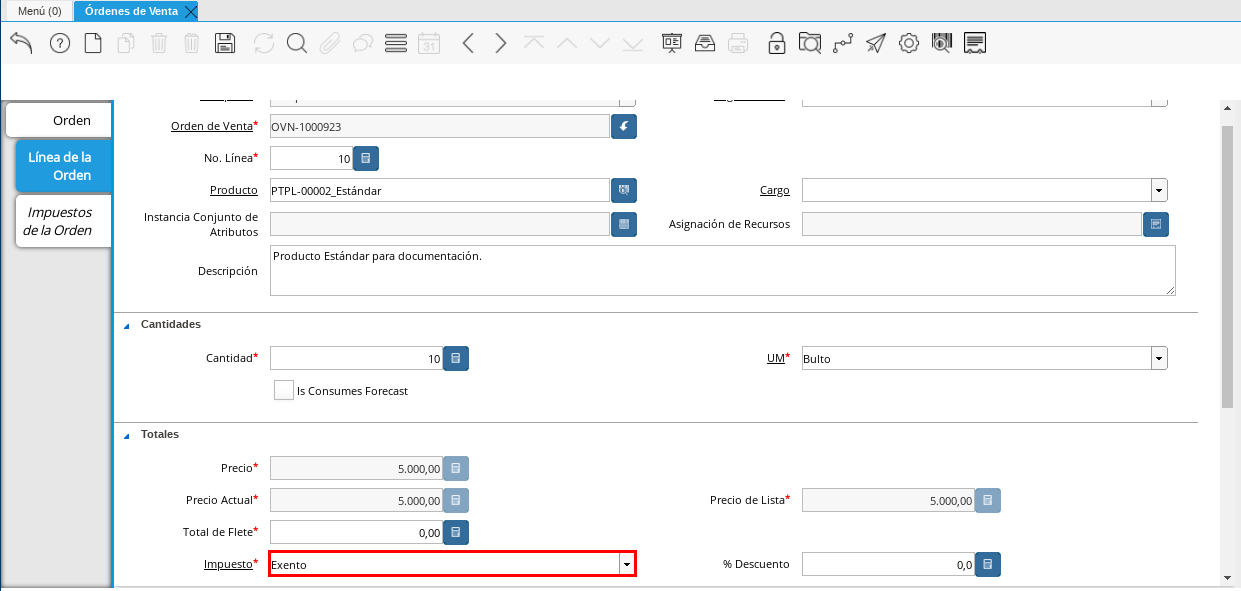Save the record with floppy disk icon
This screenshot has height=591, width=1241.
pyautogui.click(x=225, y=43)
